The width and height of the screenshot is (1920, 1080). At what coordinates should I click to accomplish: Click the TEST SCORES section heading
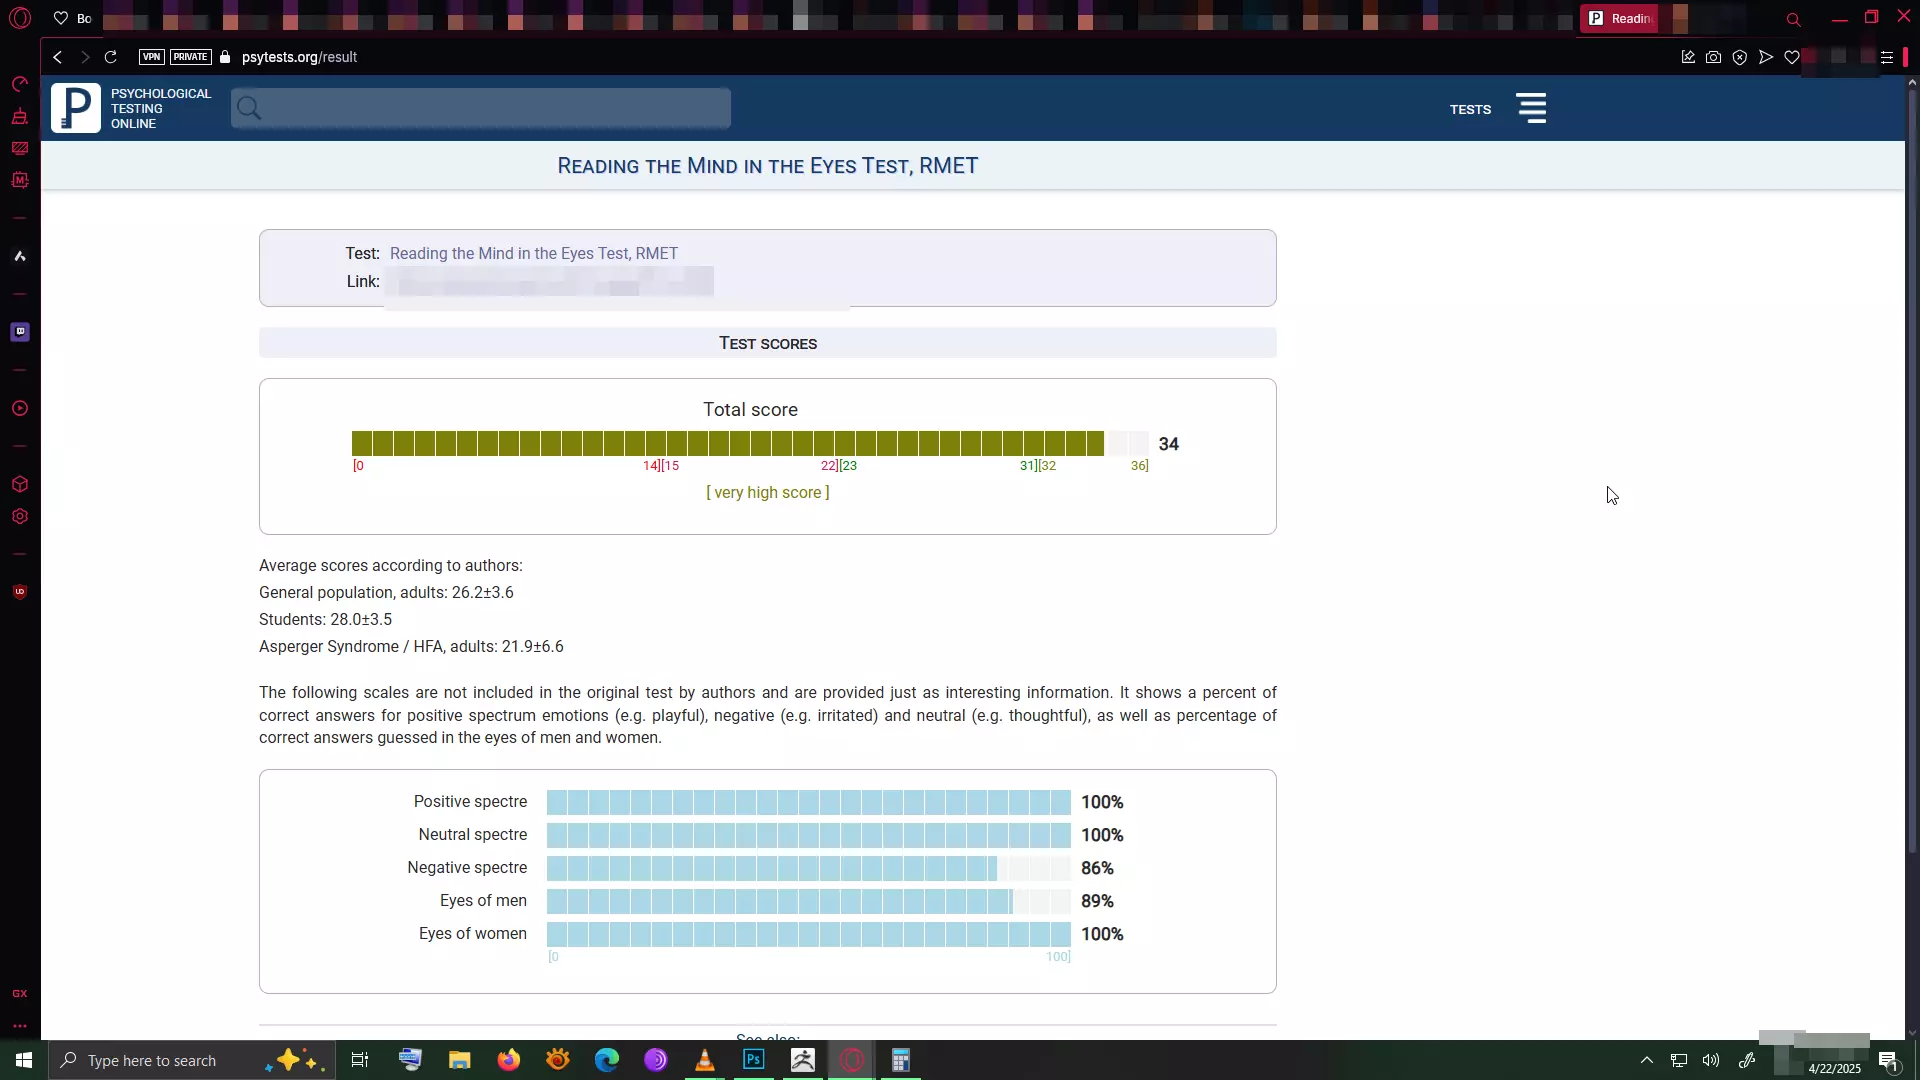(768, 343)
